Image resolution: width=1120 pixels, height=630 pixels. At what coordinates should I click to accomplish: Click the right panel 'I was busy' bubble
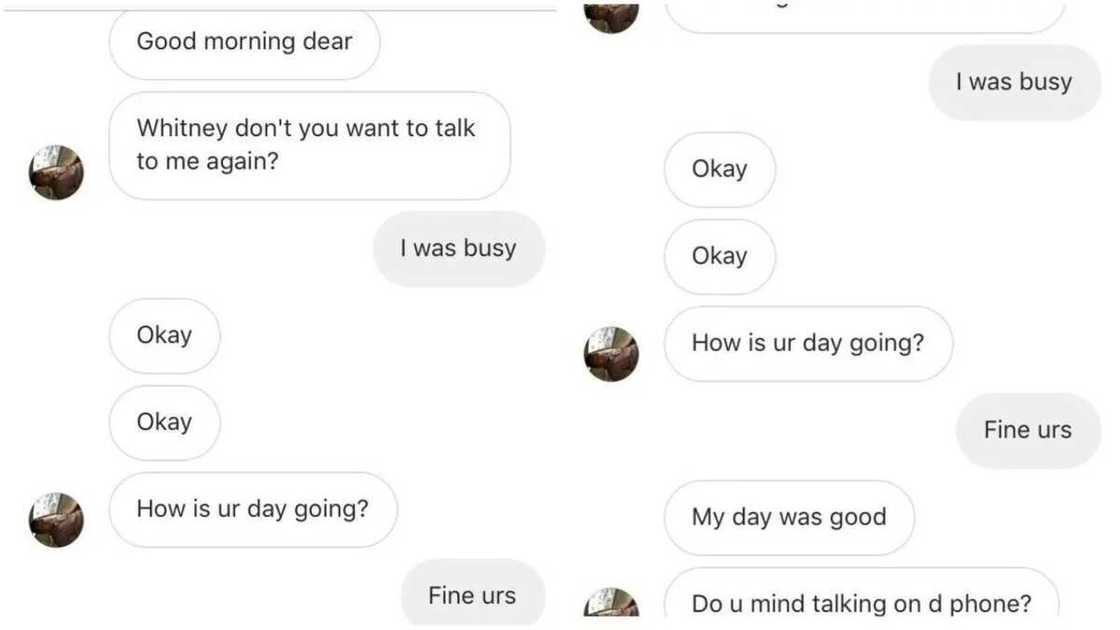tap(1015, 82)
